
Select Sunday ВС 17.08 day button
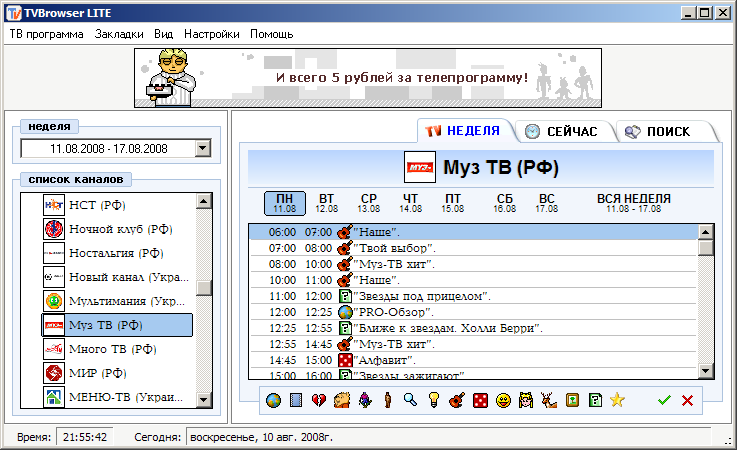coord(547,203)
